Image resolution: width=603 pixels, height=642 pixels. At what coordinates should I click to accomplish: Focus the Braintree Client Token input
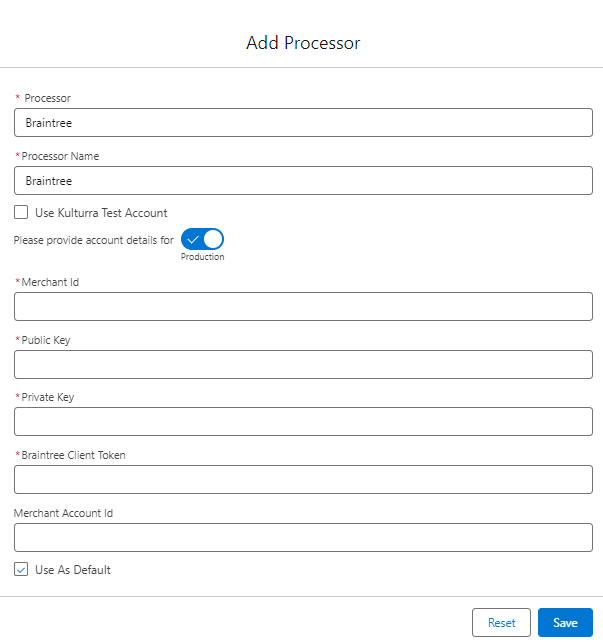[303, 480]
